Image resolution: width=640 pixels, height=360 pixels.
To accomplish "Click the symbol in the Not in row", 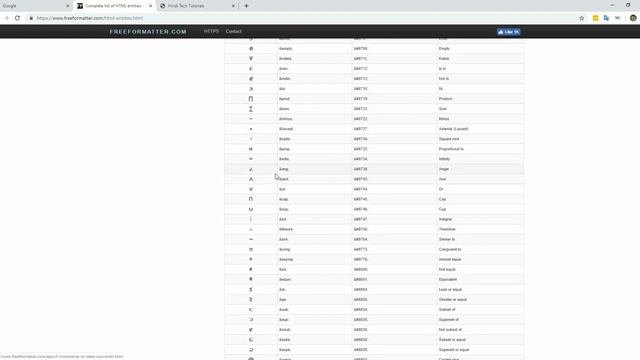I will (251, 79).
